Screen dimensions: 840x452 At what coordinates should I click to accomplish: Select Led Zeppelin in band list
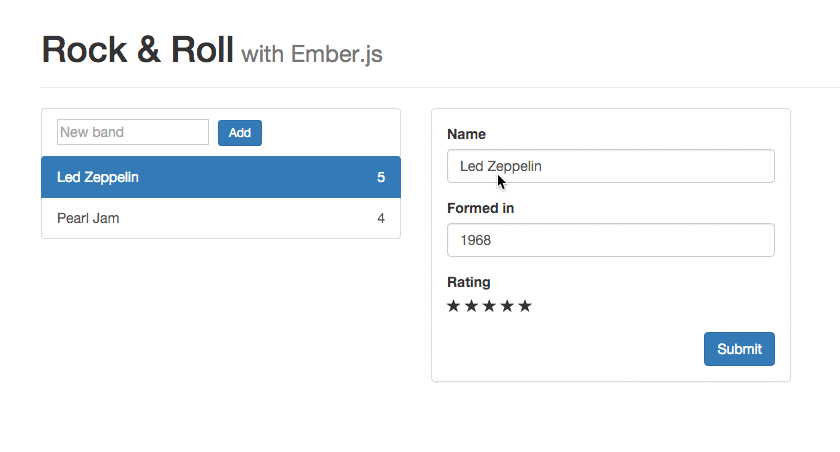[x=98, y=178]
